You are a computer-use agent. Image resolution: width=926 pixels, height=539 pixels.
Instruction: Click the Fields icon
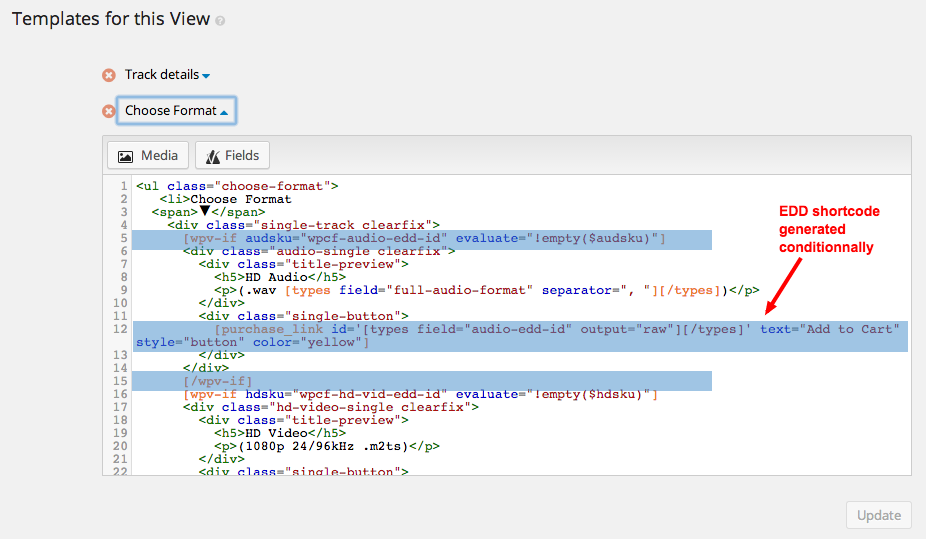coord(213,156)
